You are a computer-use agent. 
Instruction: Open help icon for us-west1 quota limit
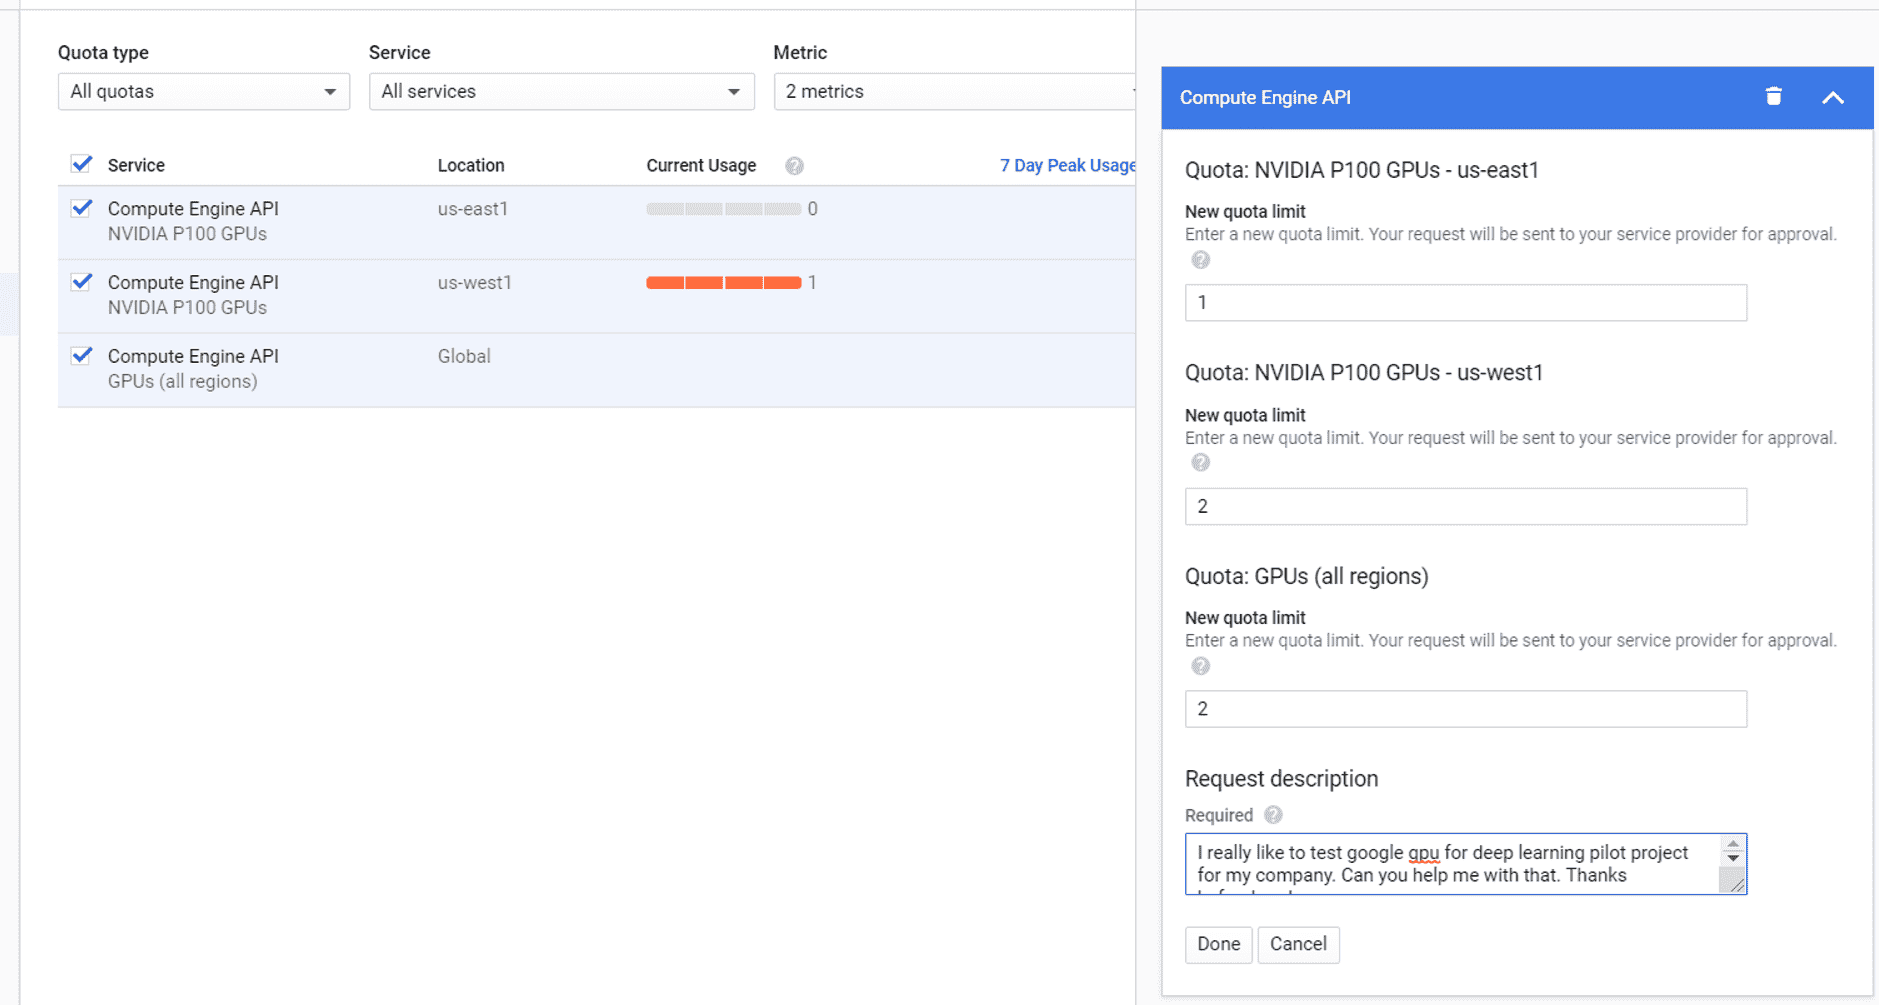coord(1200,463)
